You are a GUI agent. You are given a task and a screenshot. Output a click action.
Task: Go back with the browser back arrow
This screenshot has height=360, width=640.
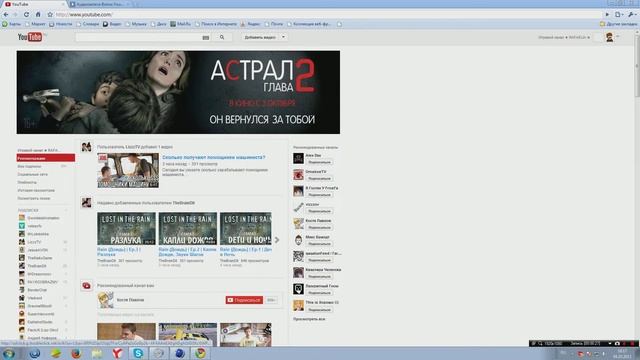click(x=6, y=14)
